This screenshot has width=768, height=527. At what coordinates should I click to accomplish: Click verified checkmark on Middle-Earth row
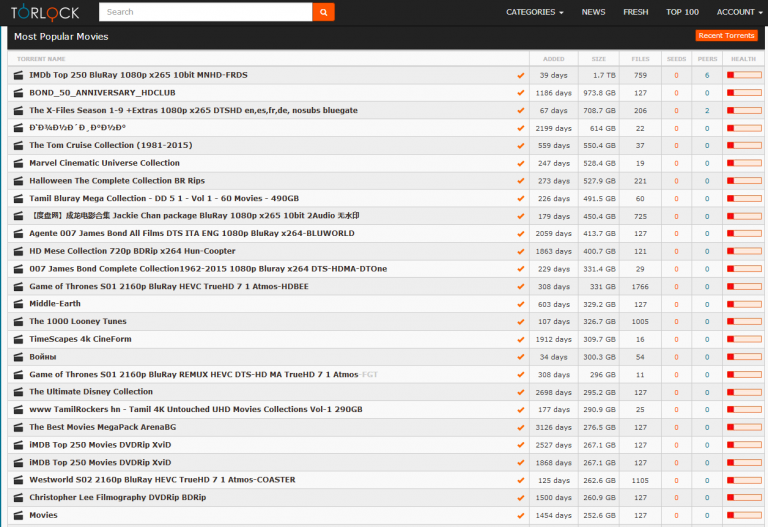point(521,304)
